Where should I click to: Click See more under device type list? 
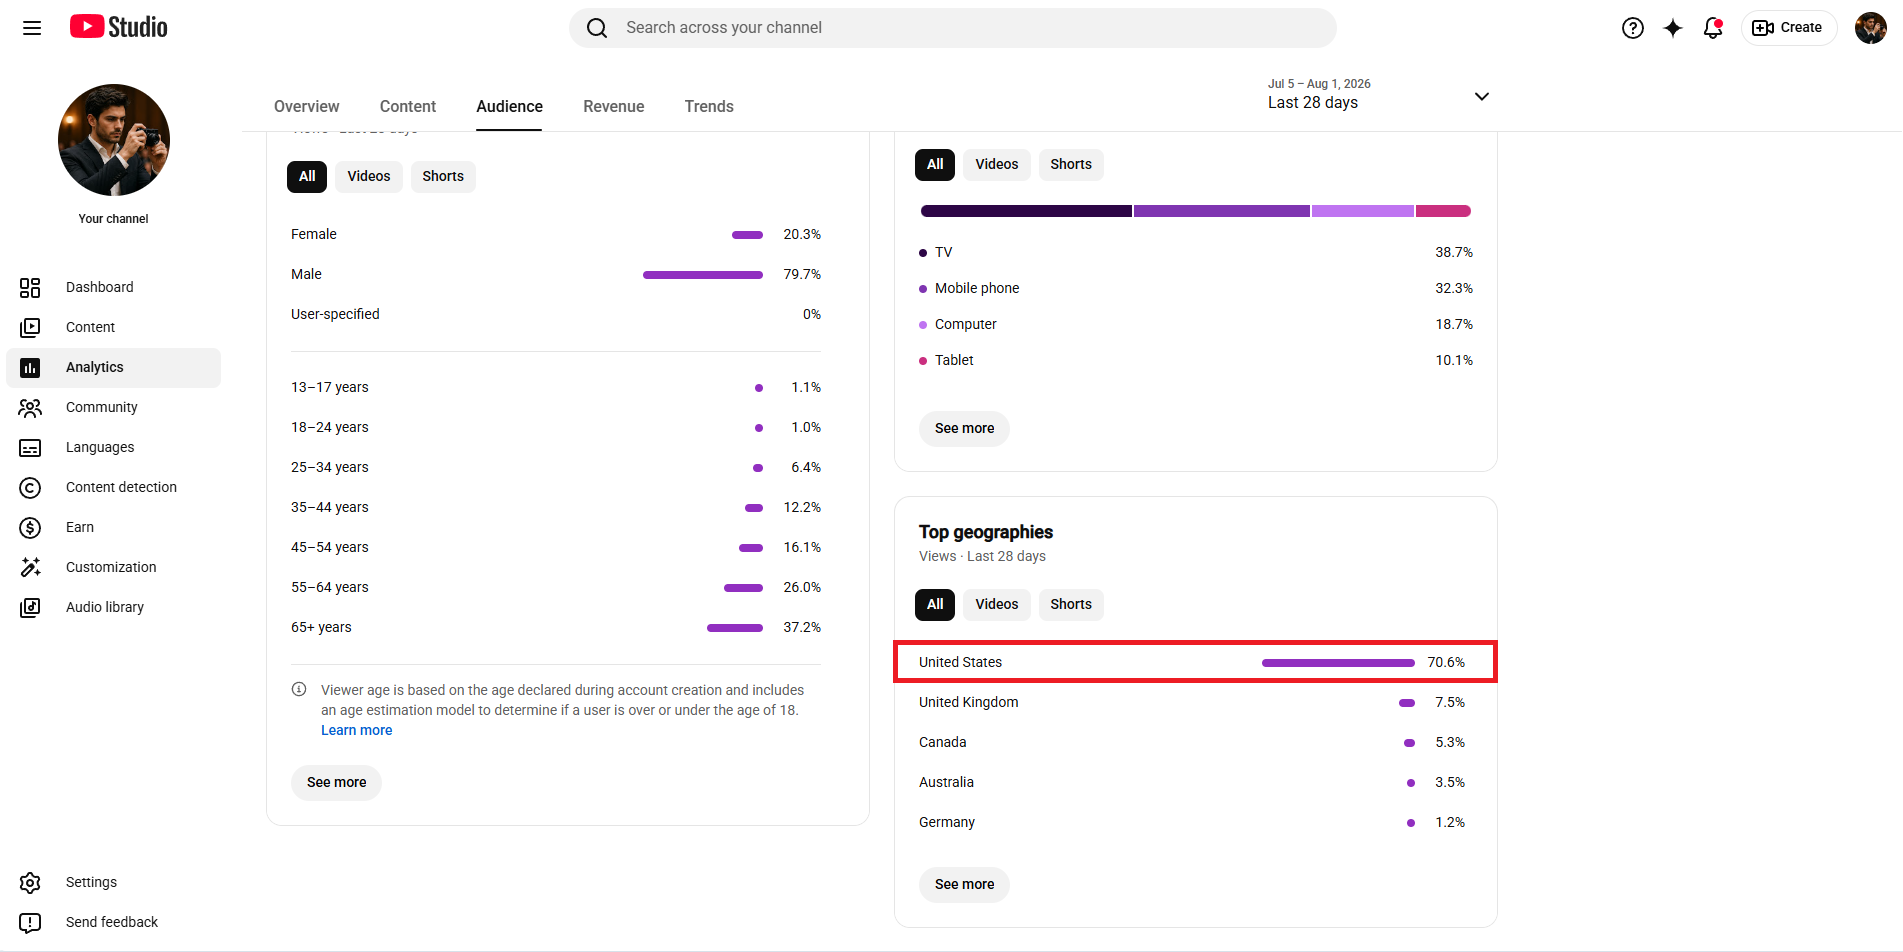pyautogui.click(x=965, y=429)
